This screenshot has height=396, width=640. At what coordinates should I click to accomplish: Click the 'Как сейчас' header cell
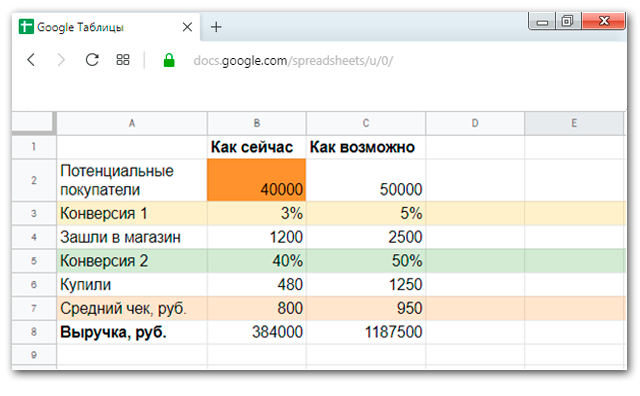(257, 147)
